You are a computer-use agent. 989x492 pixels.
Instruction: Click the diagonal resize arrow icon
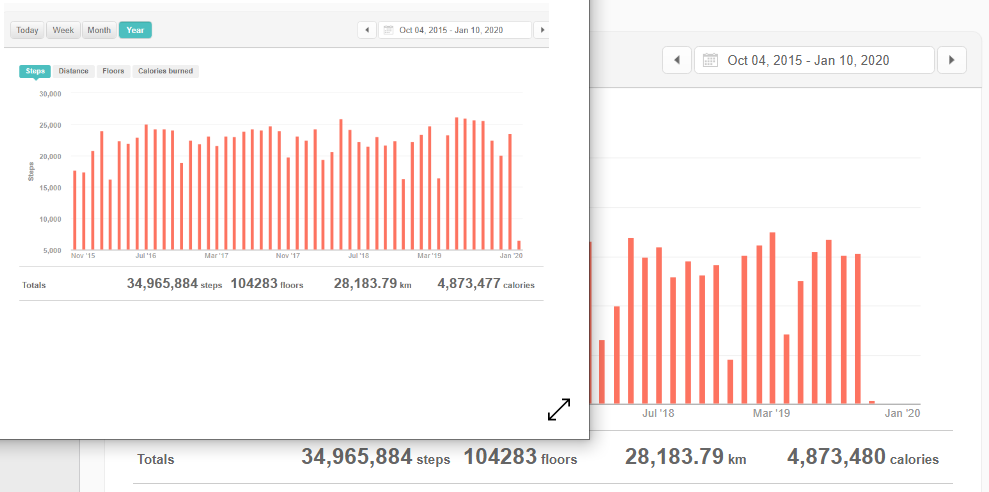[559, 410]
